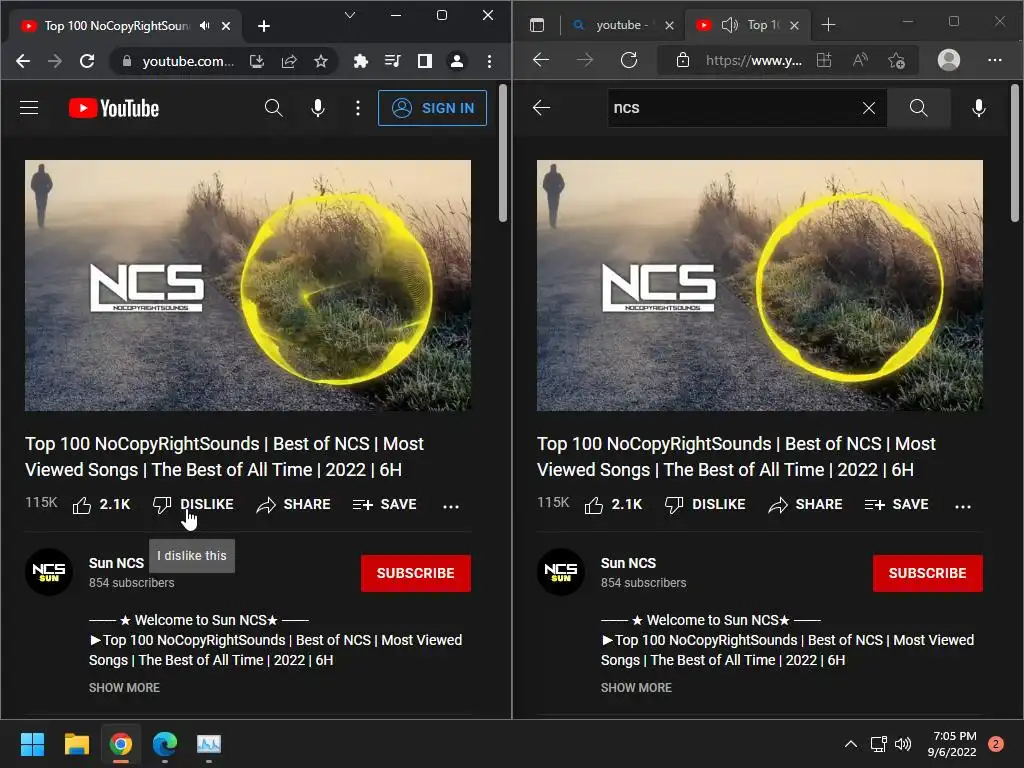Activate Read aloud icon in Edge
This screenshot has height=768, width=1024.
pos(861,61)
